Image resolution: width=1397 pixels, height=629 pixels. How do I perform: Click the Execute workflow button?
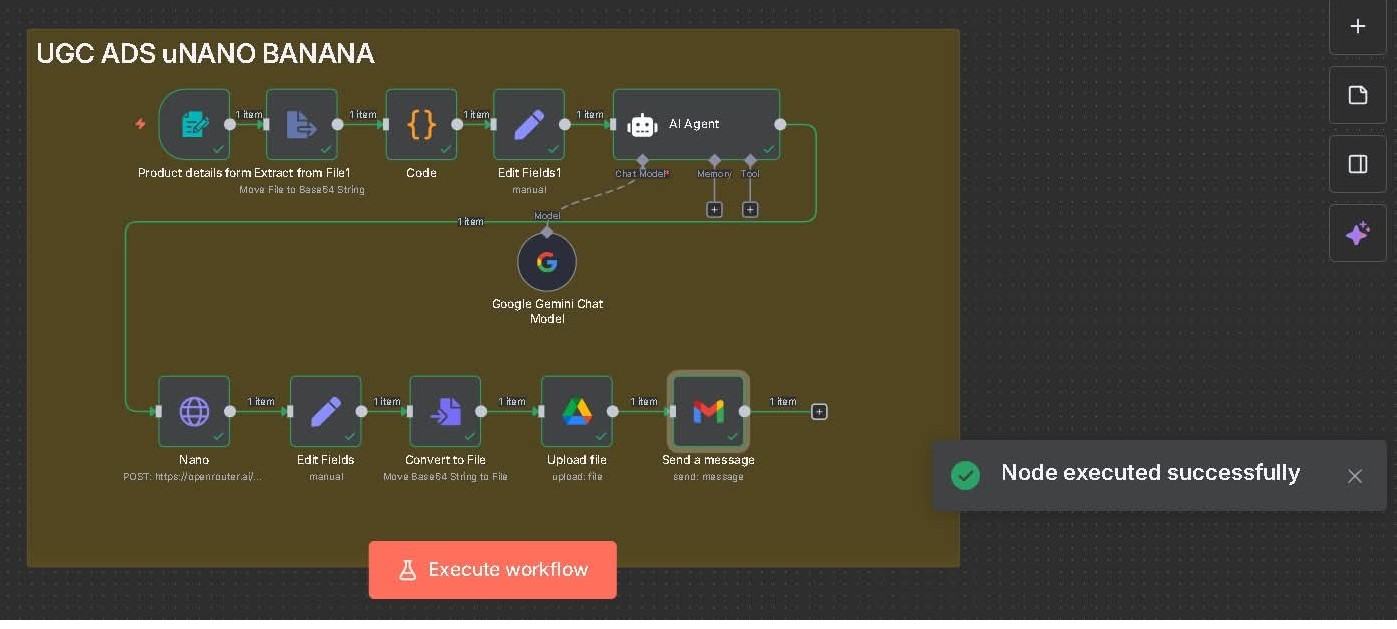(492, 570)
